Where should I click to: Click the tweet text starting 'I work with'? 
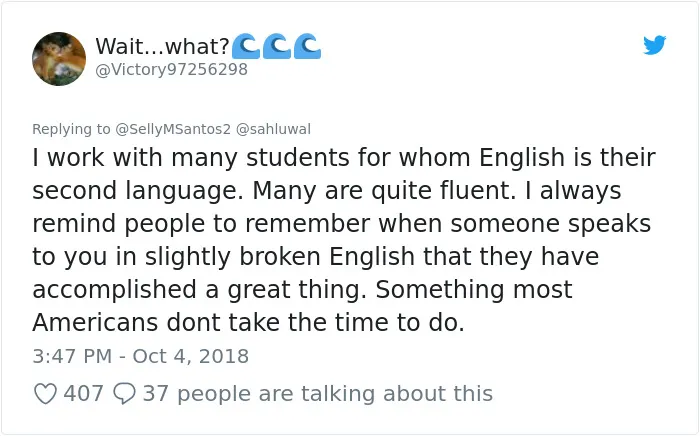[344, 240]
